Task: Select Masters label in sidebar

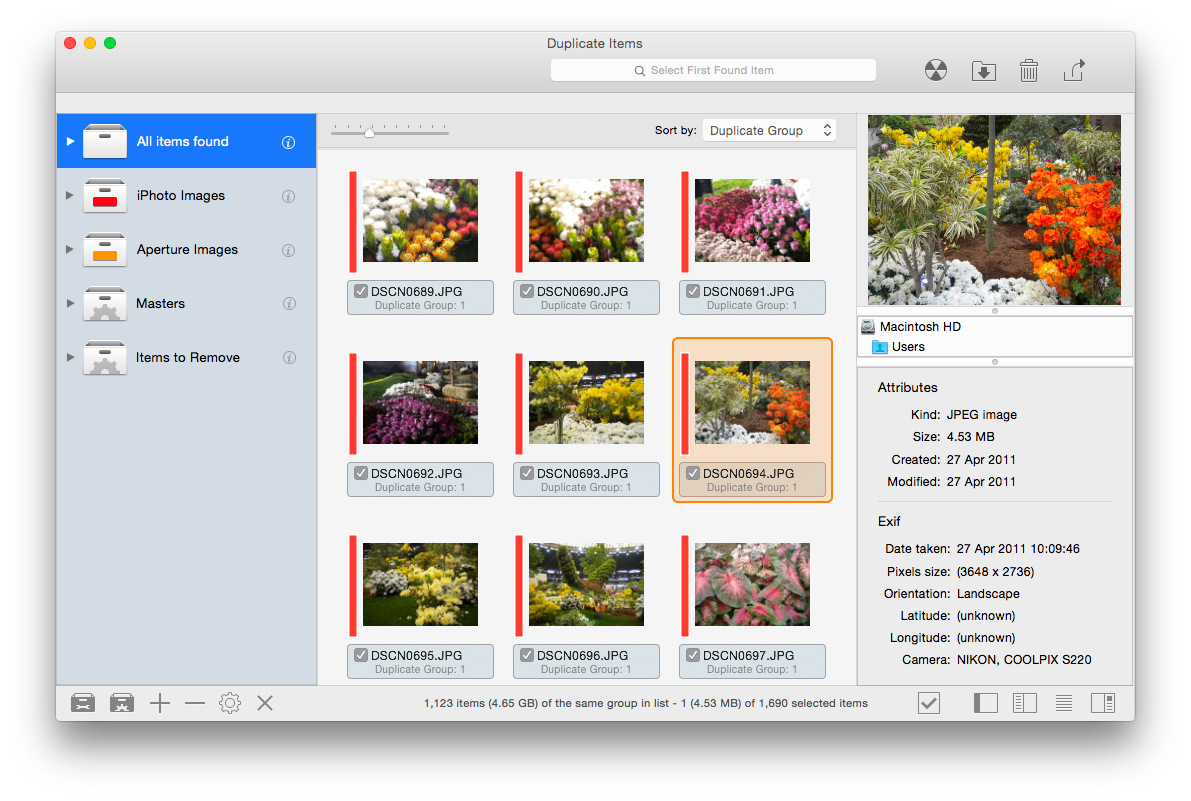Action: (160, 304)
